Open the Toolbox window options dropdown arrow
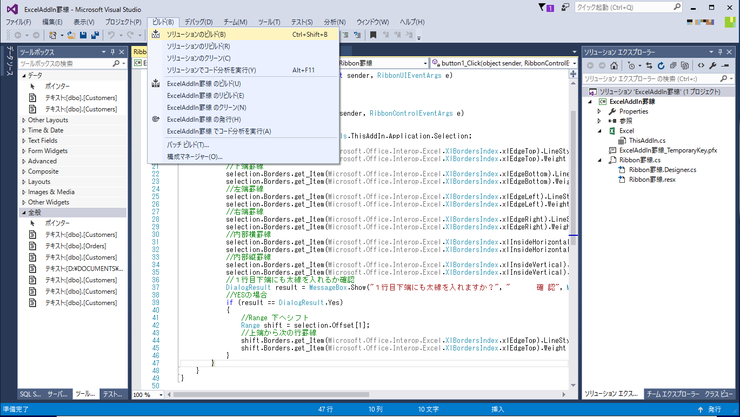The image size is (740, 417). (x=103, y=52)
